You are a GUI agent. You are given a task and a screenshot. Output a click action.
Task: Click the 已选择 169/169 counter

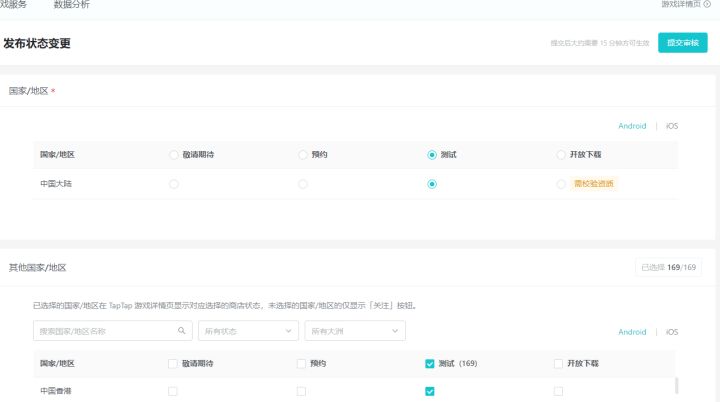pos(669,267)
